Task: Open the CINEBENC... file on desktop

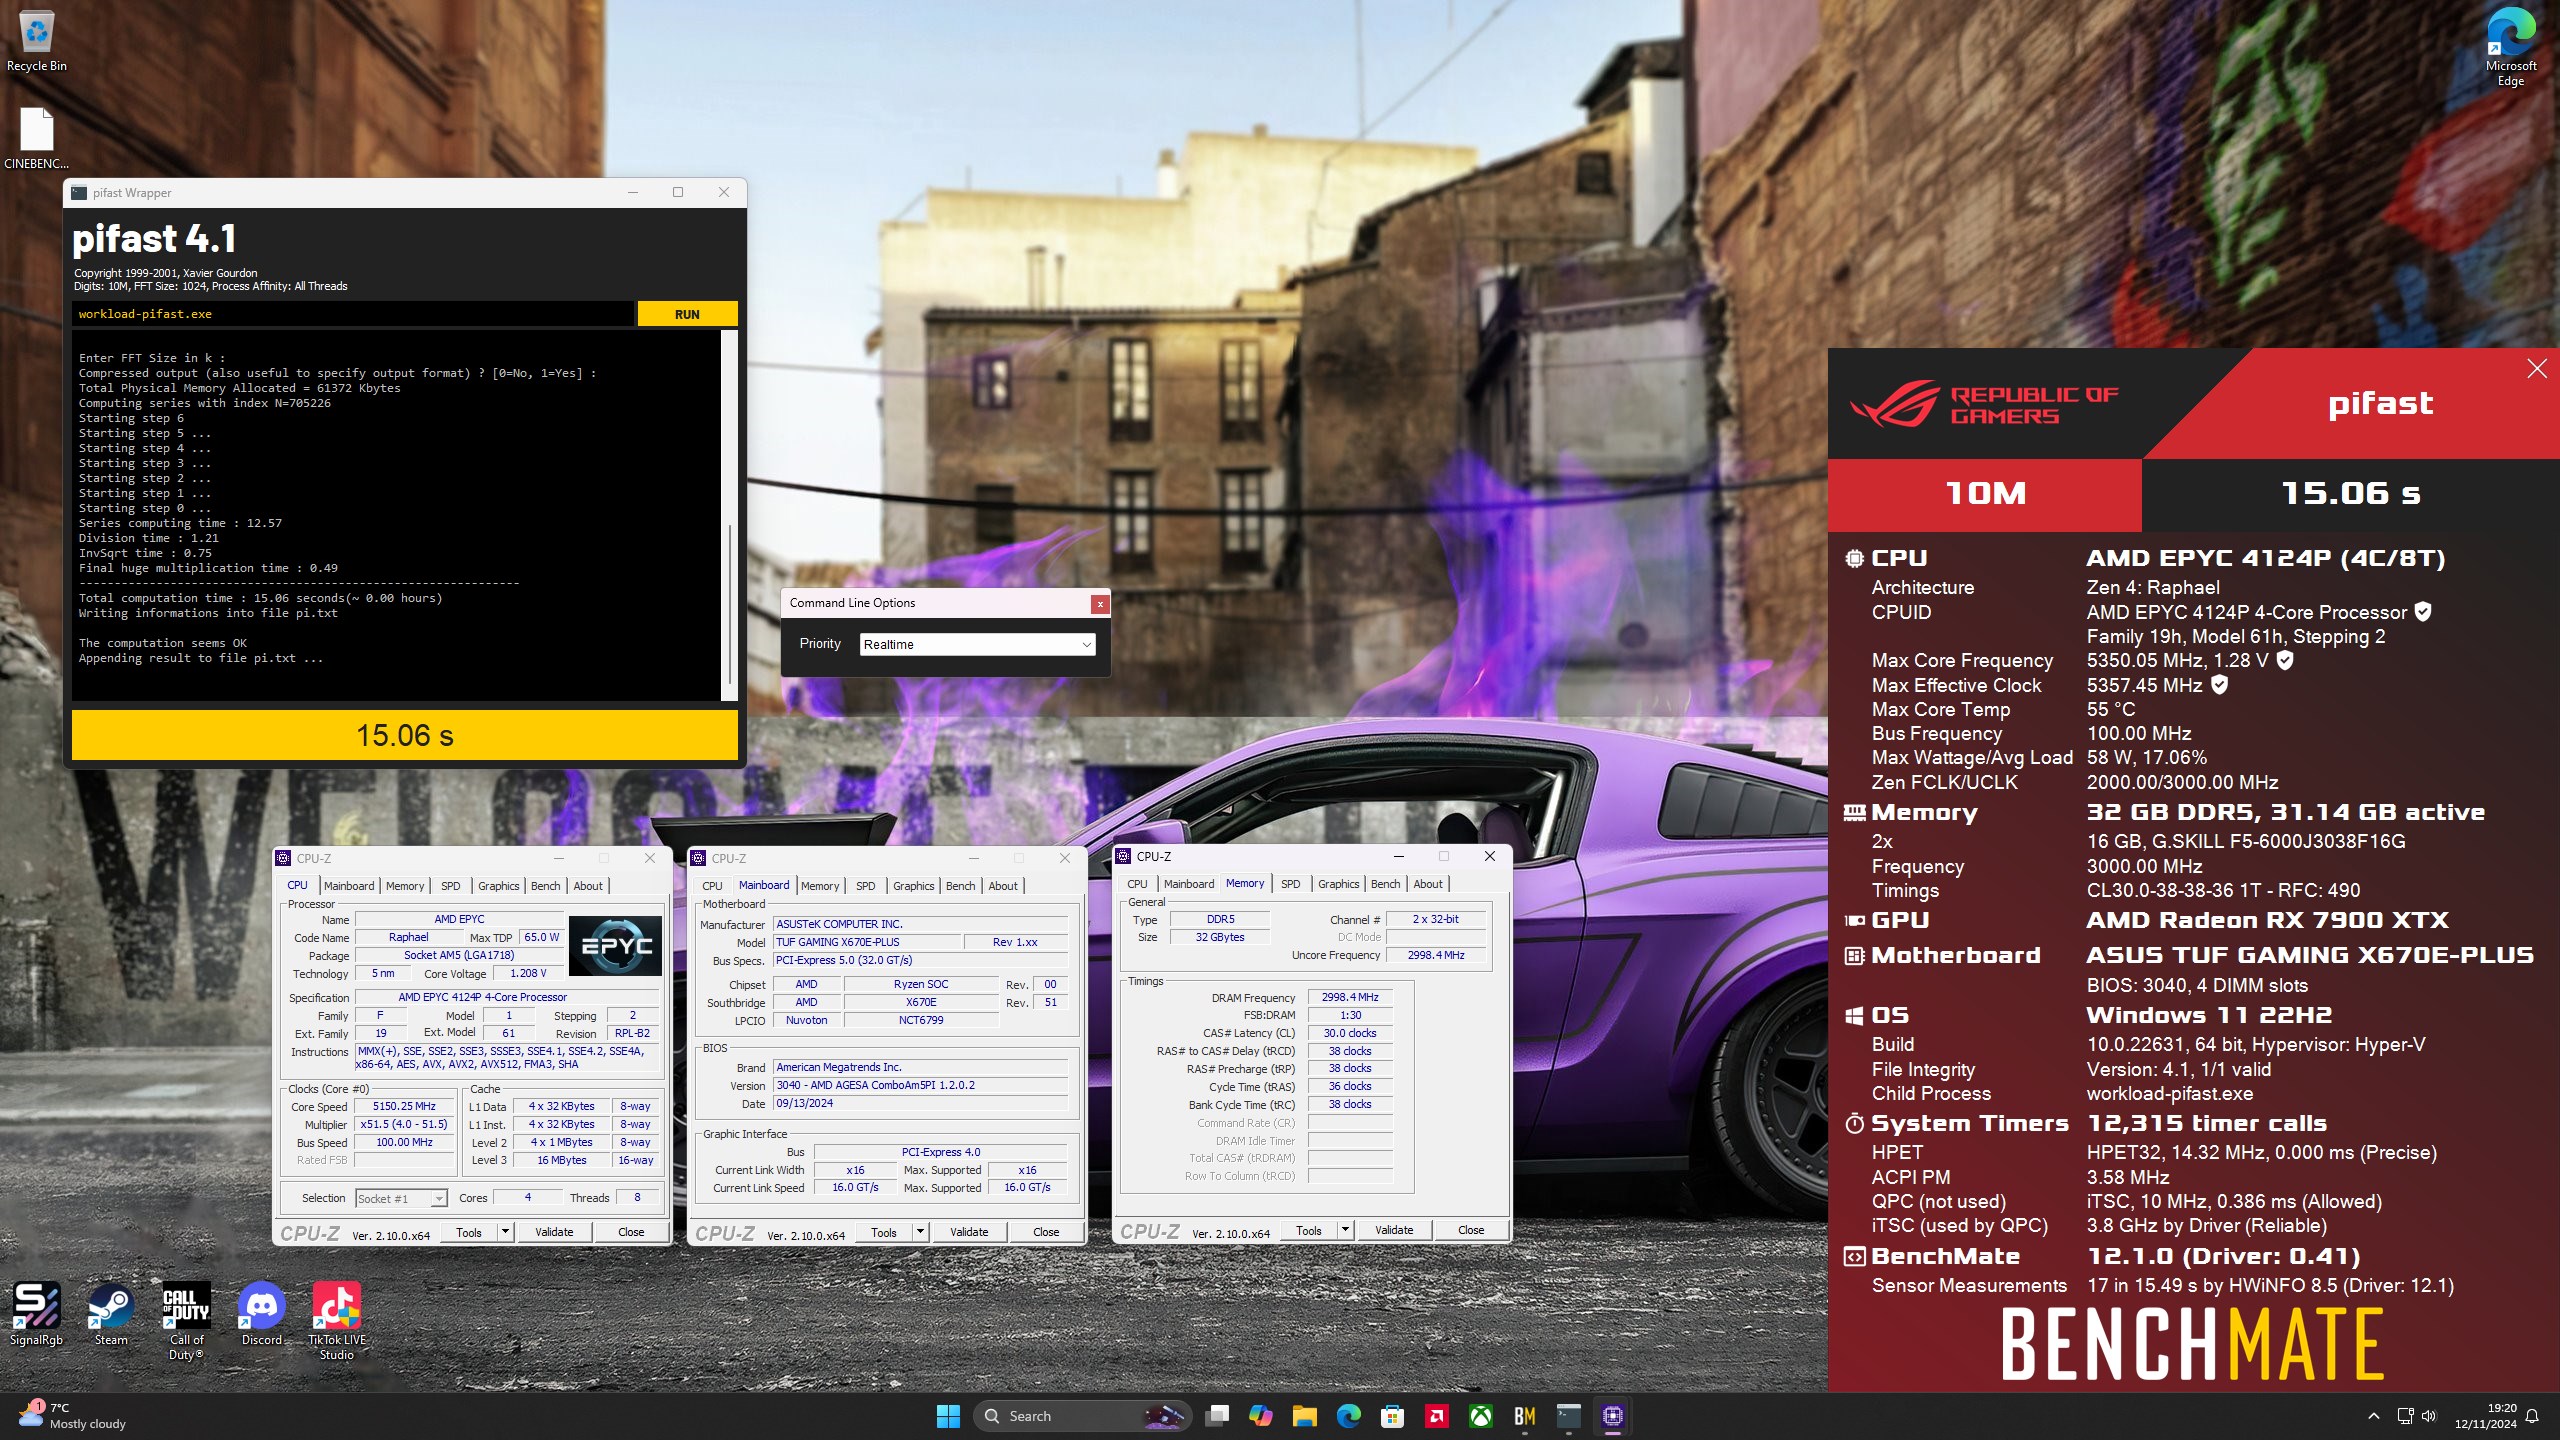Action: (36, 138)
